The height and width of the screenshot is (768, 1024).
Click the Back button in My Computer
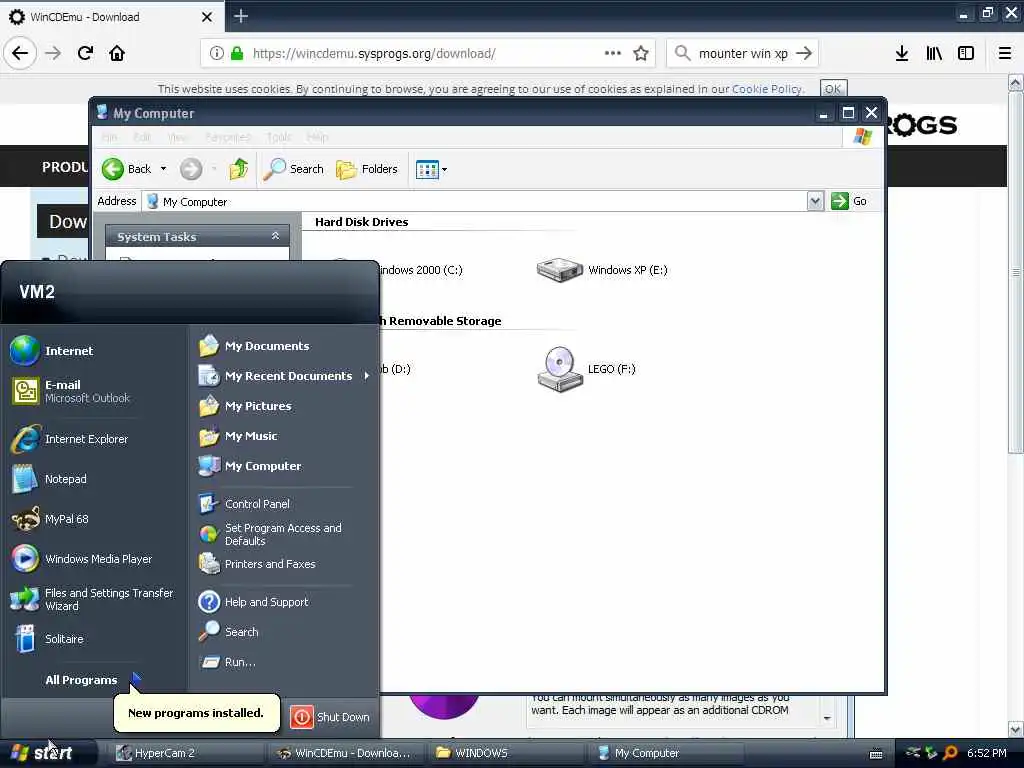point(127,169)
